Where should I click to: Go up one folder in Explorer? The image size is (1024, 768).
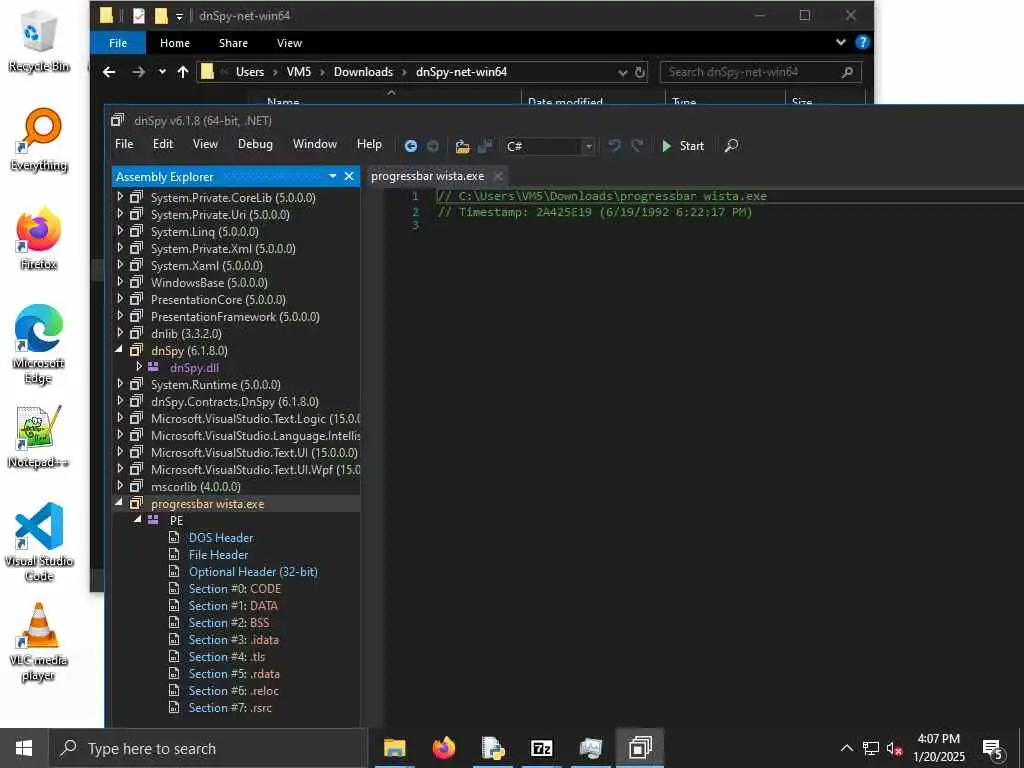[x=183, y=72]
